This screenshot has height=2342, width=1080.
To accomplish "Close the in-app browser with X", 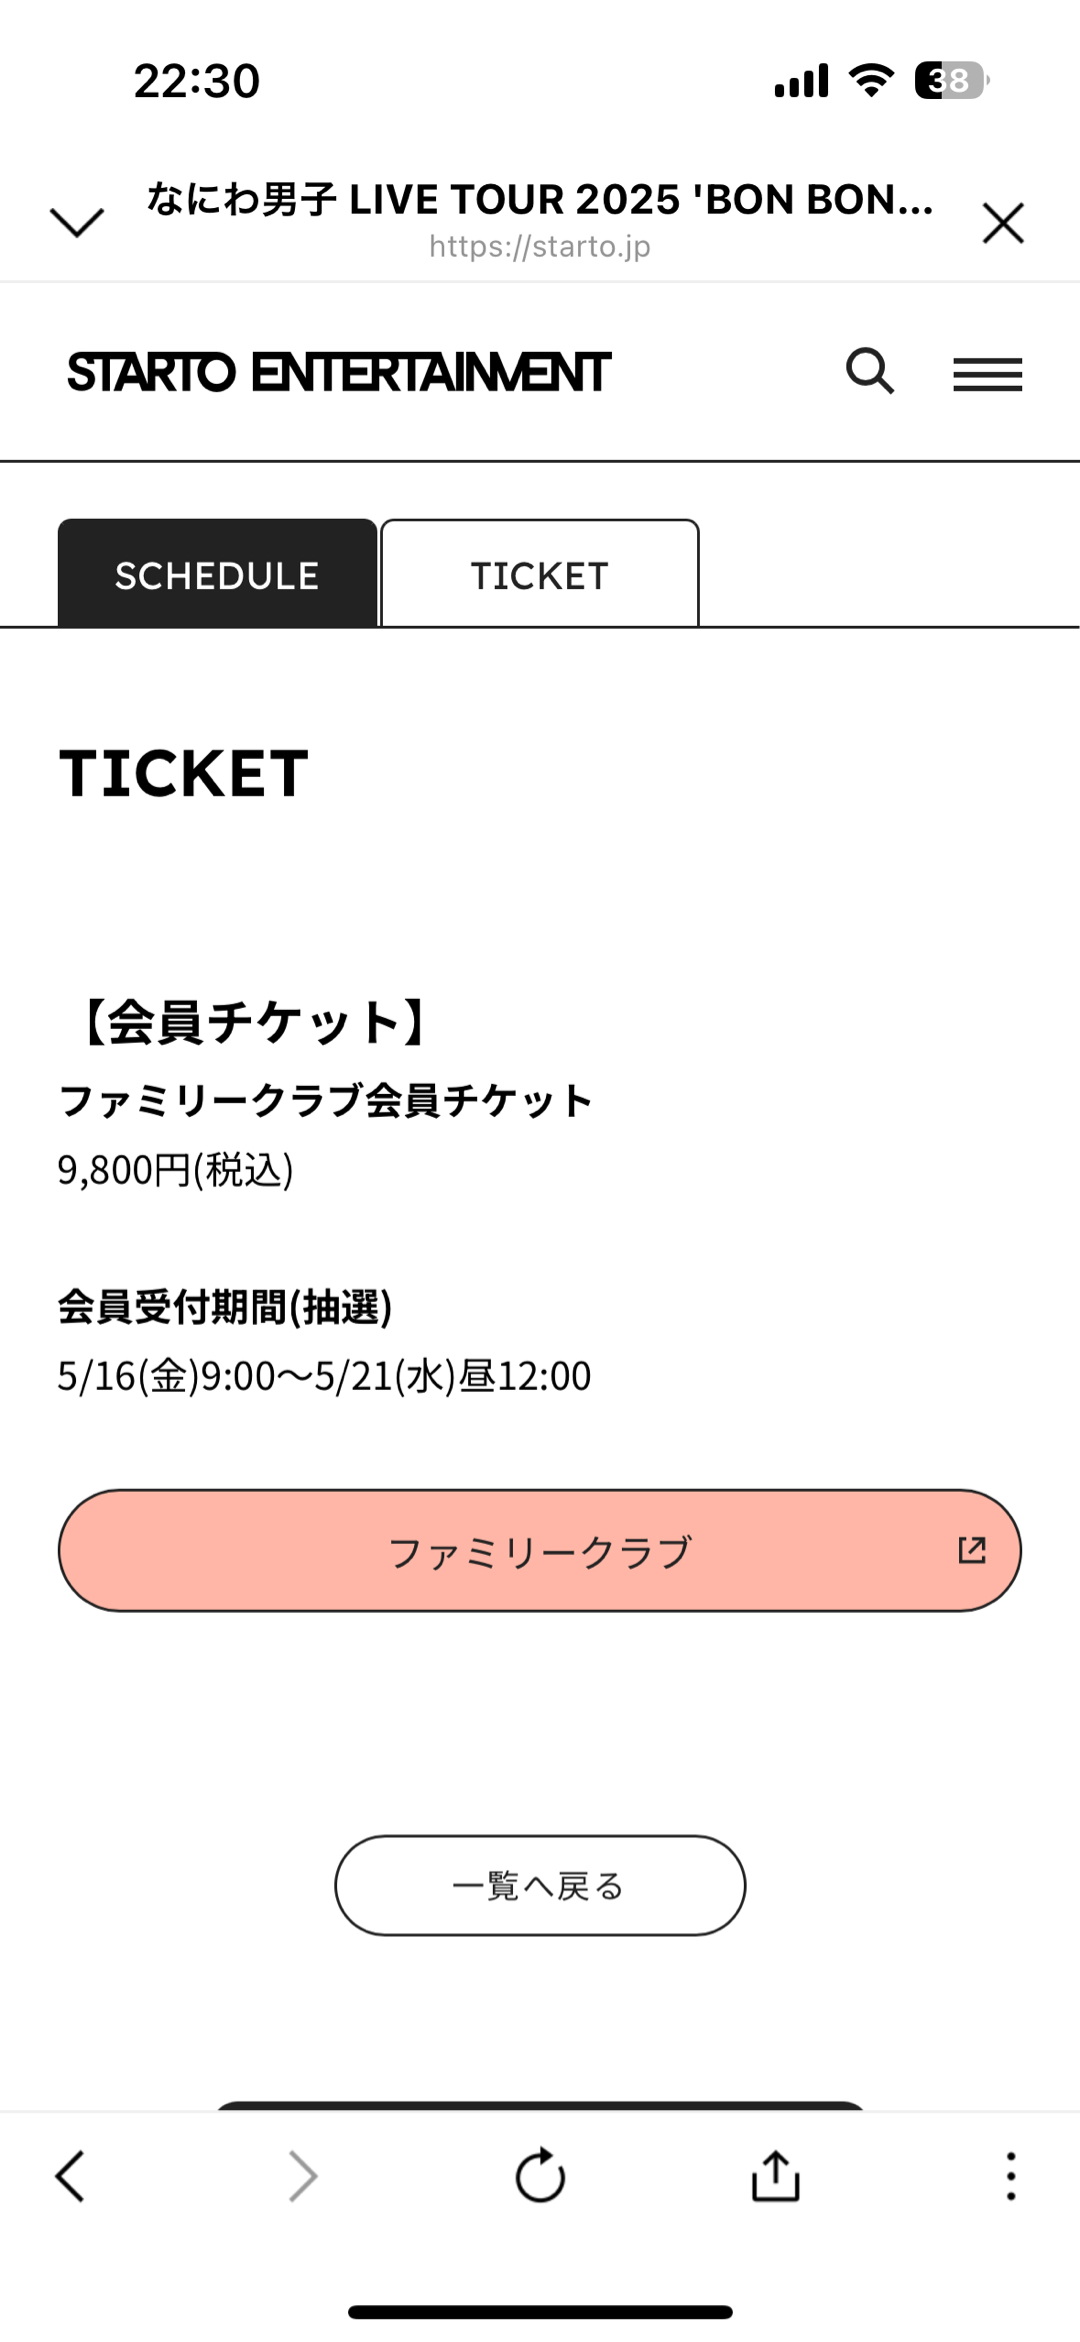I will pyautogui.click(x=1003, y=222).
